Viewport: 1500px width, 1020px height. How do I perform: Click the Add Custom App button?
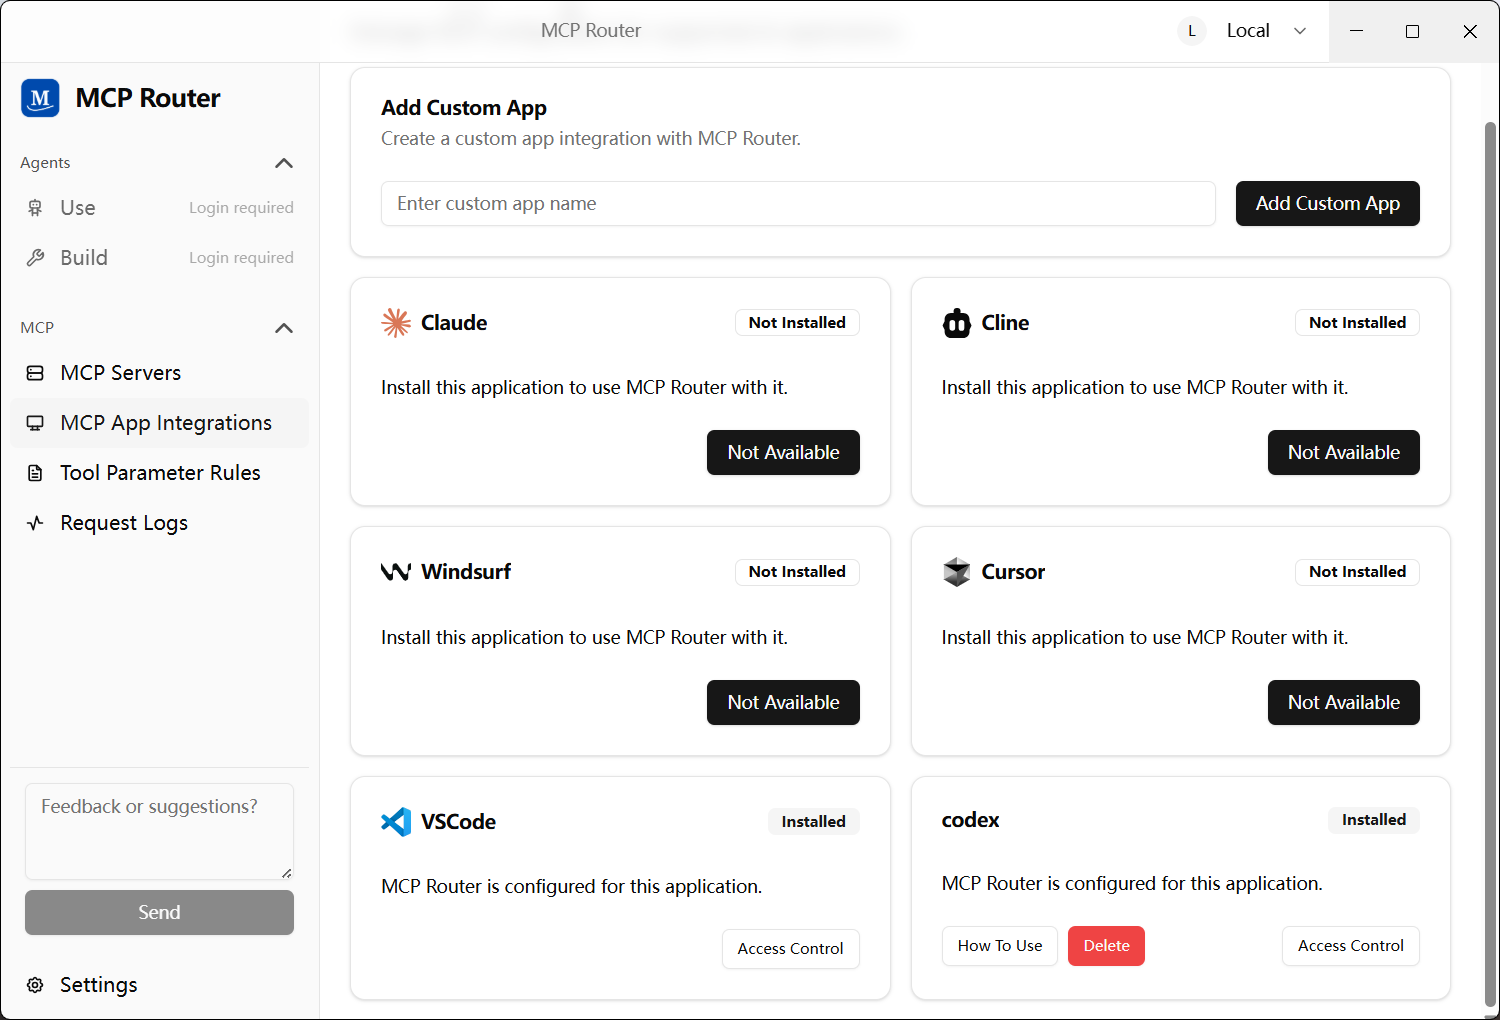pos(1327,204)
